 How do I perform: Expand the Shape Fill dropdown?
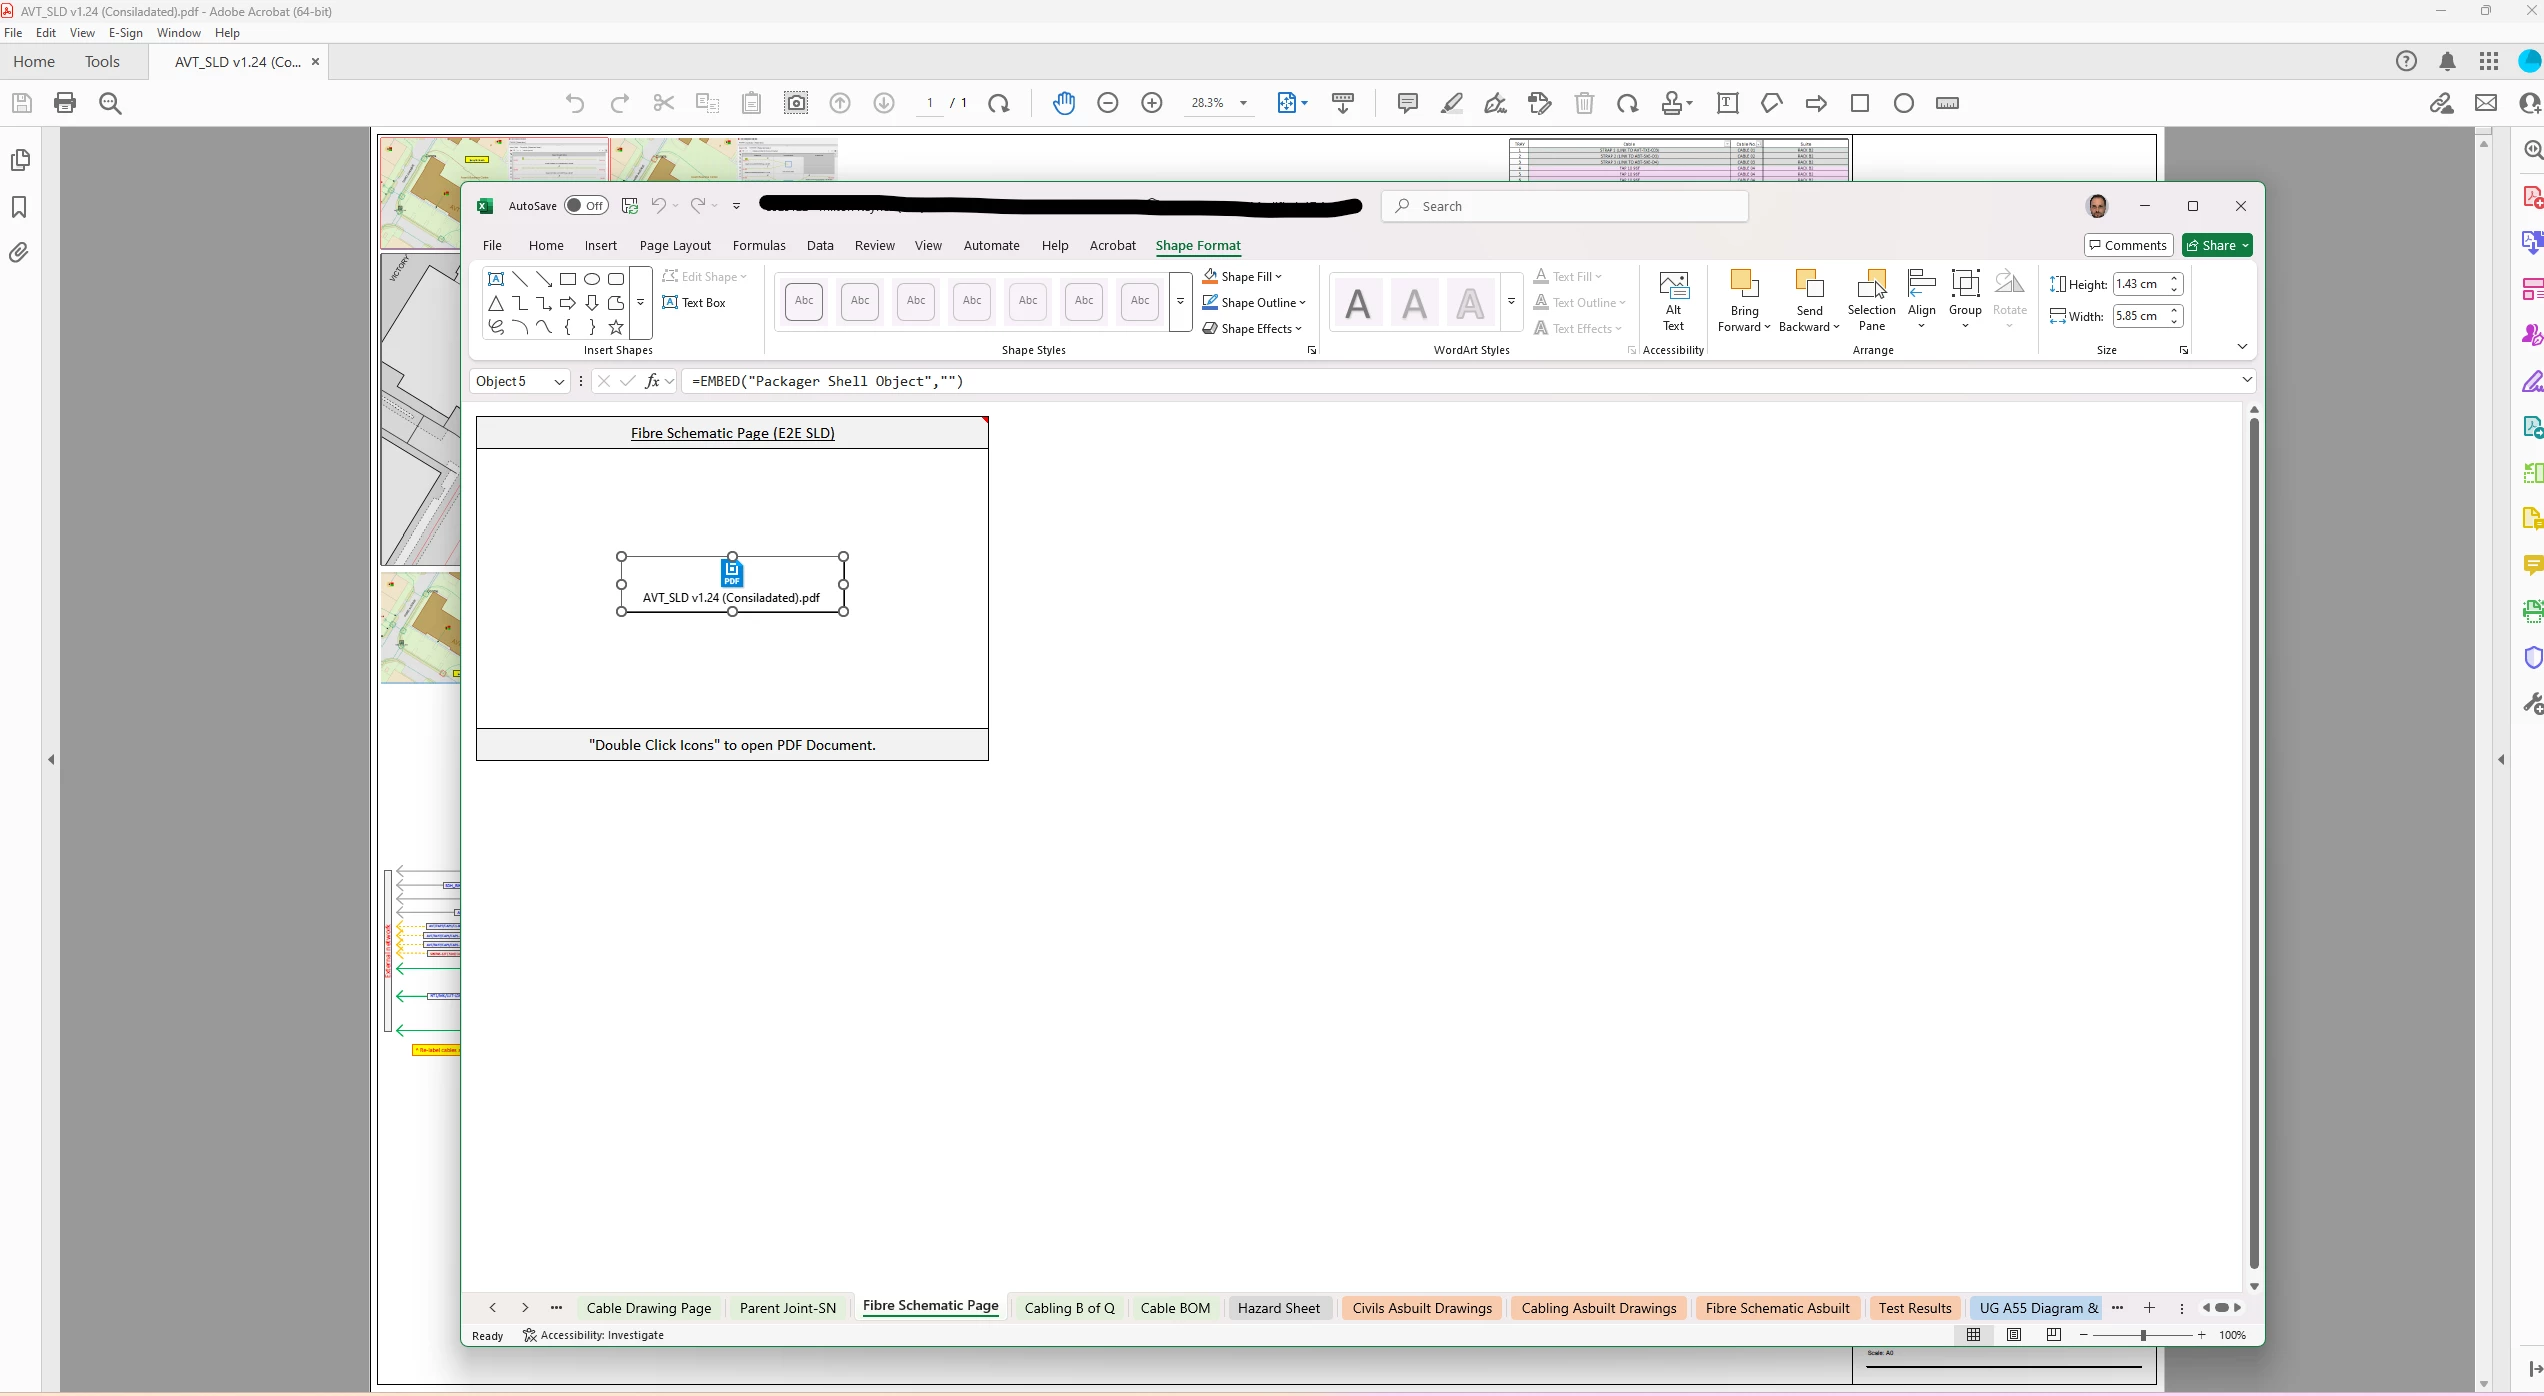[x=1278, y=277]
